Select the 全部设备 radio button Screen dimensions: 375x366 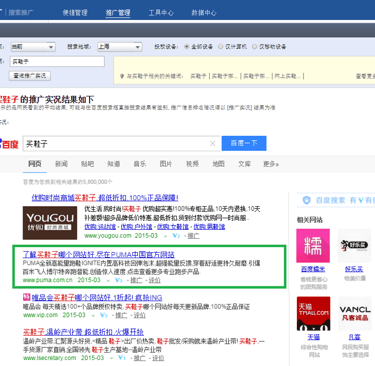187,47
